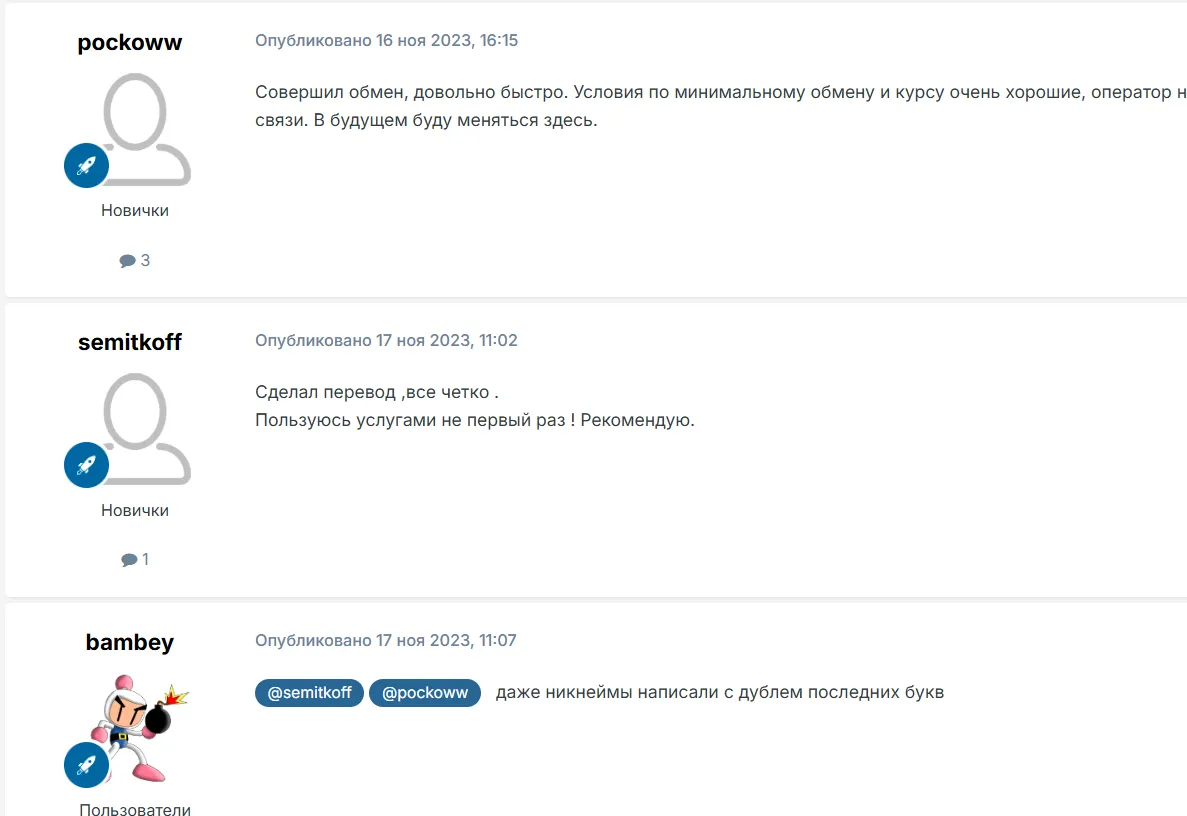This screenshot has width=1187, height=816.
Task: Click the Новички group label under semitkoff
Action: click(x=135, y=510)
